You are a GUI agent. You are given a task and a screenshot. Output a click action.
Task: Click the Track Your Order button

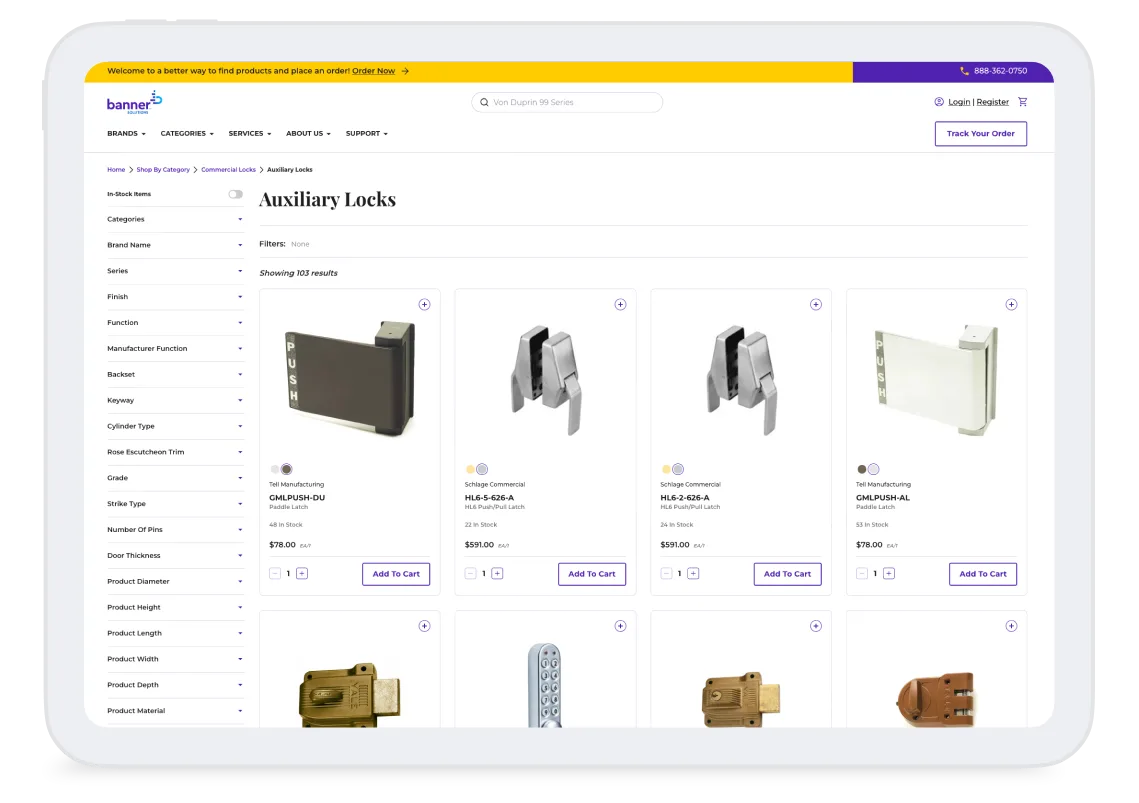[x=981, y=134]
